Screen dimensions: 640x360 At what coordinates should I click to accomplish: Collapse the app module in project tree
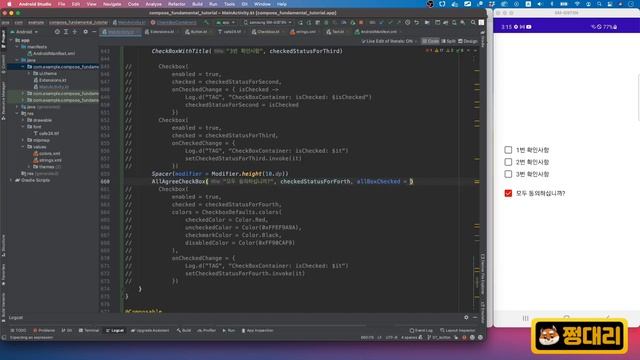click(x=11, y=40)
